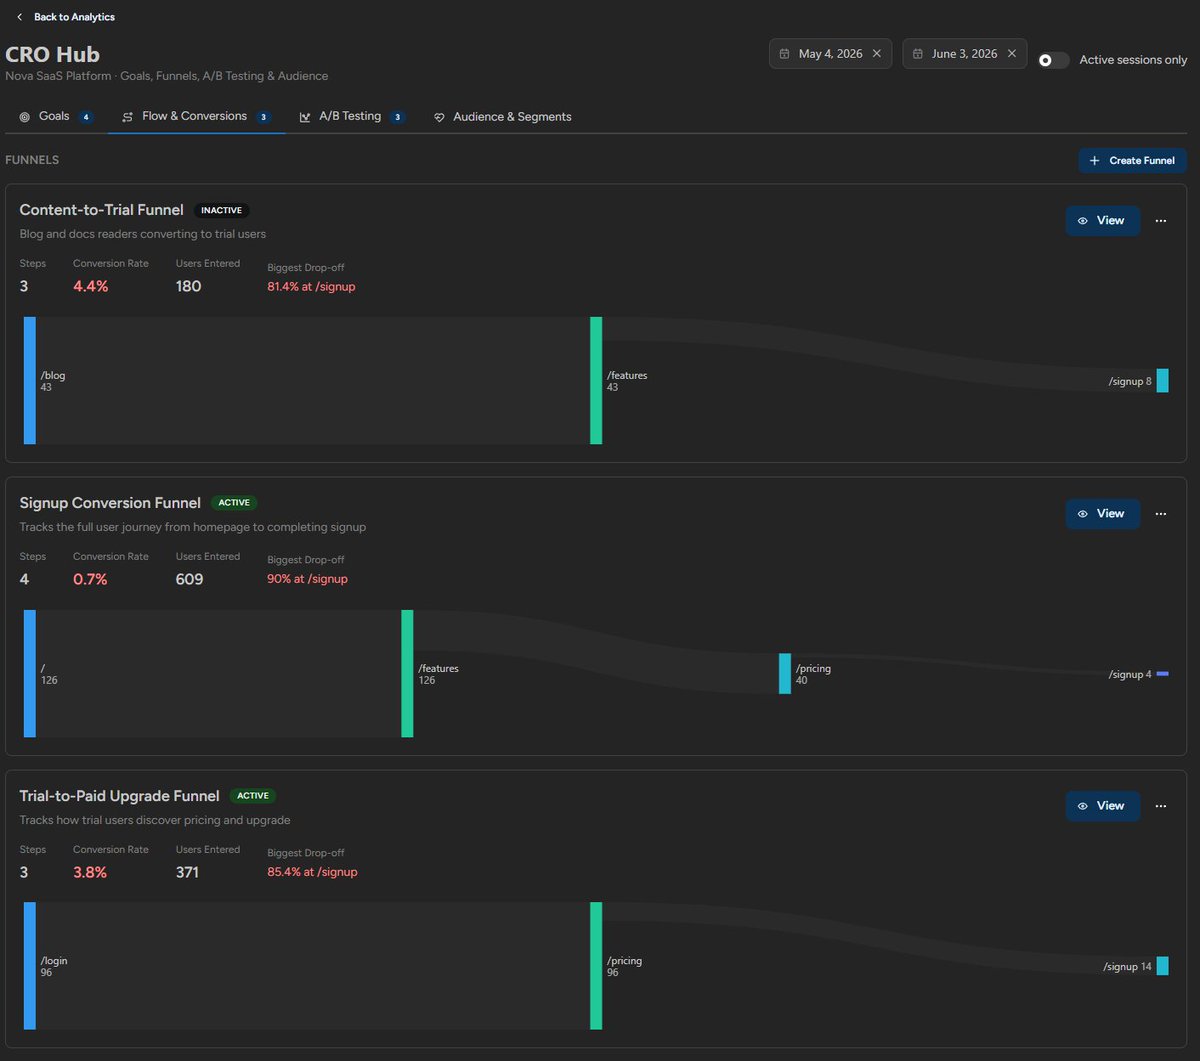The width and height of the screenshot is (1200, 1061).
Task: Open Audience & Segments tab
Action: pos(502,117)
